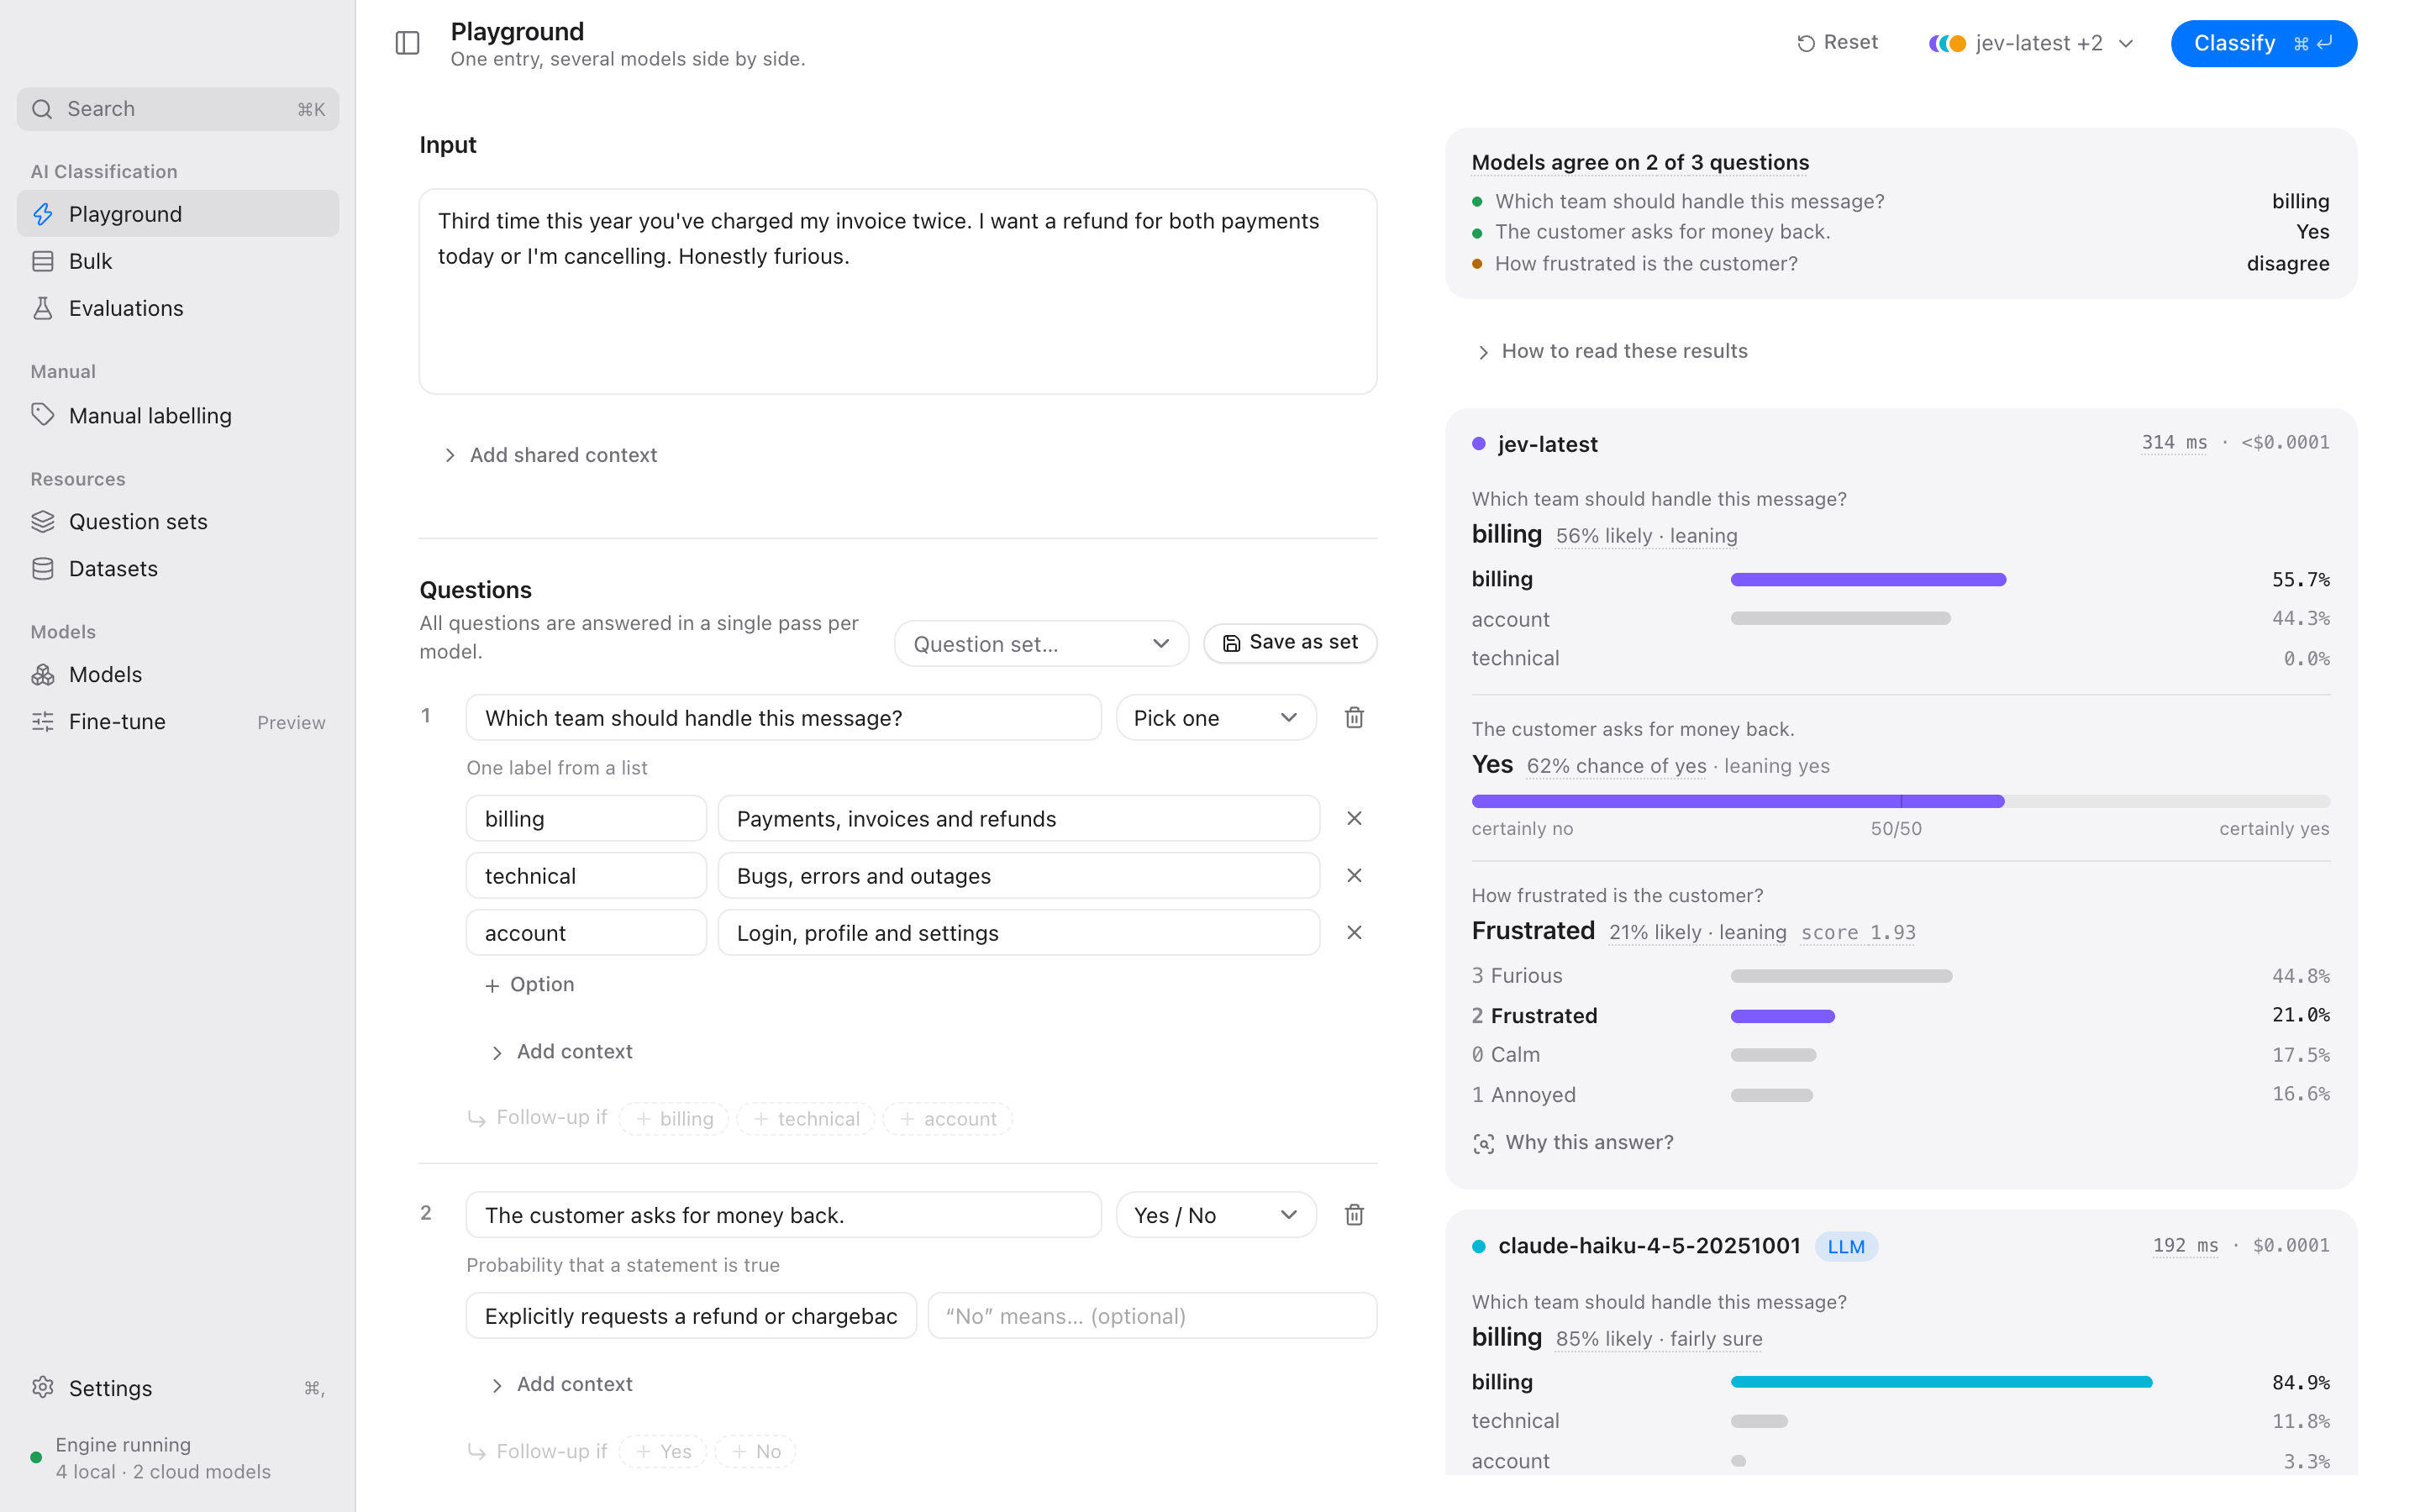Viewport: 2420px width, 1512px height.
Task: Add follow-up if technical chip
Action: pos(806,1118)
